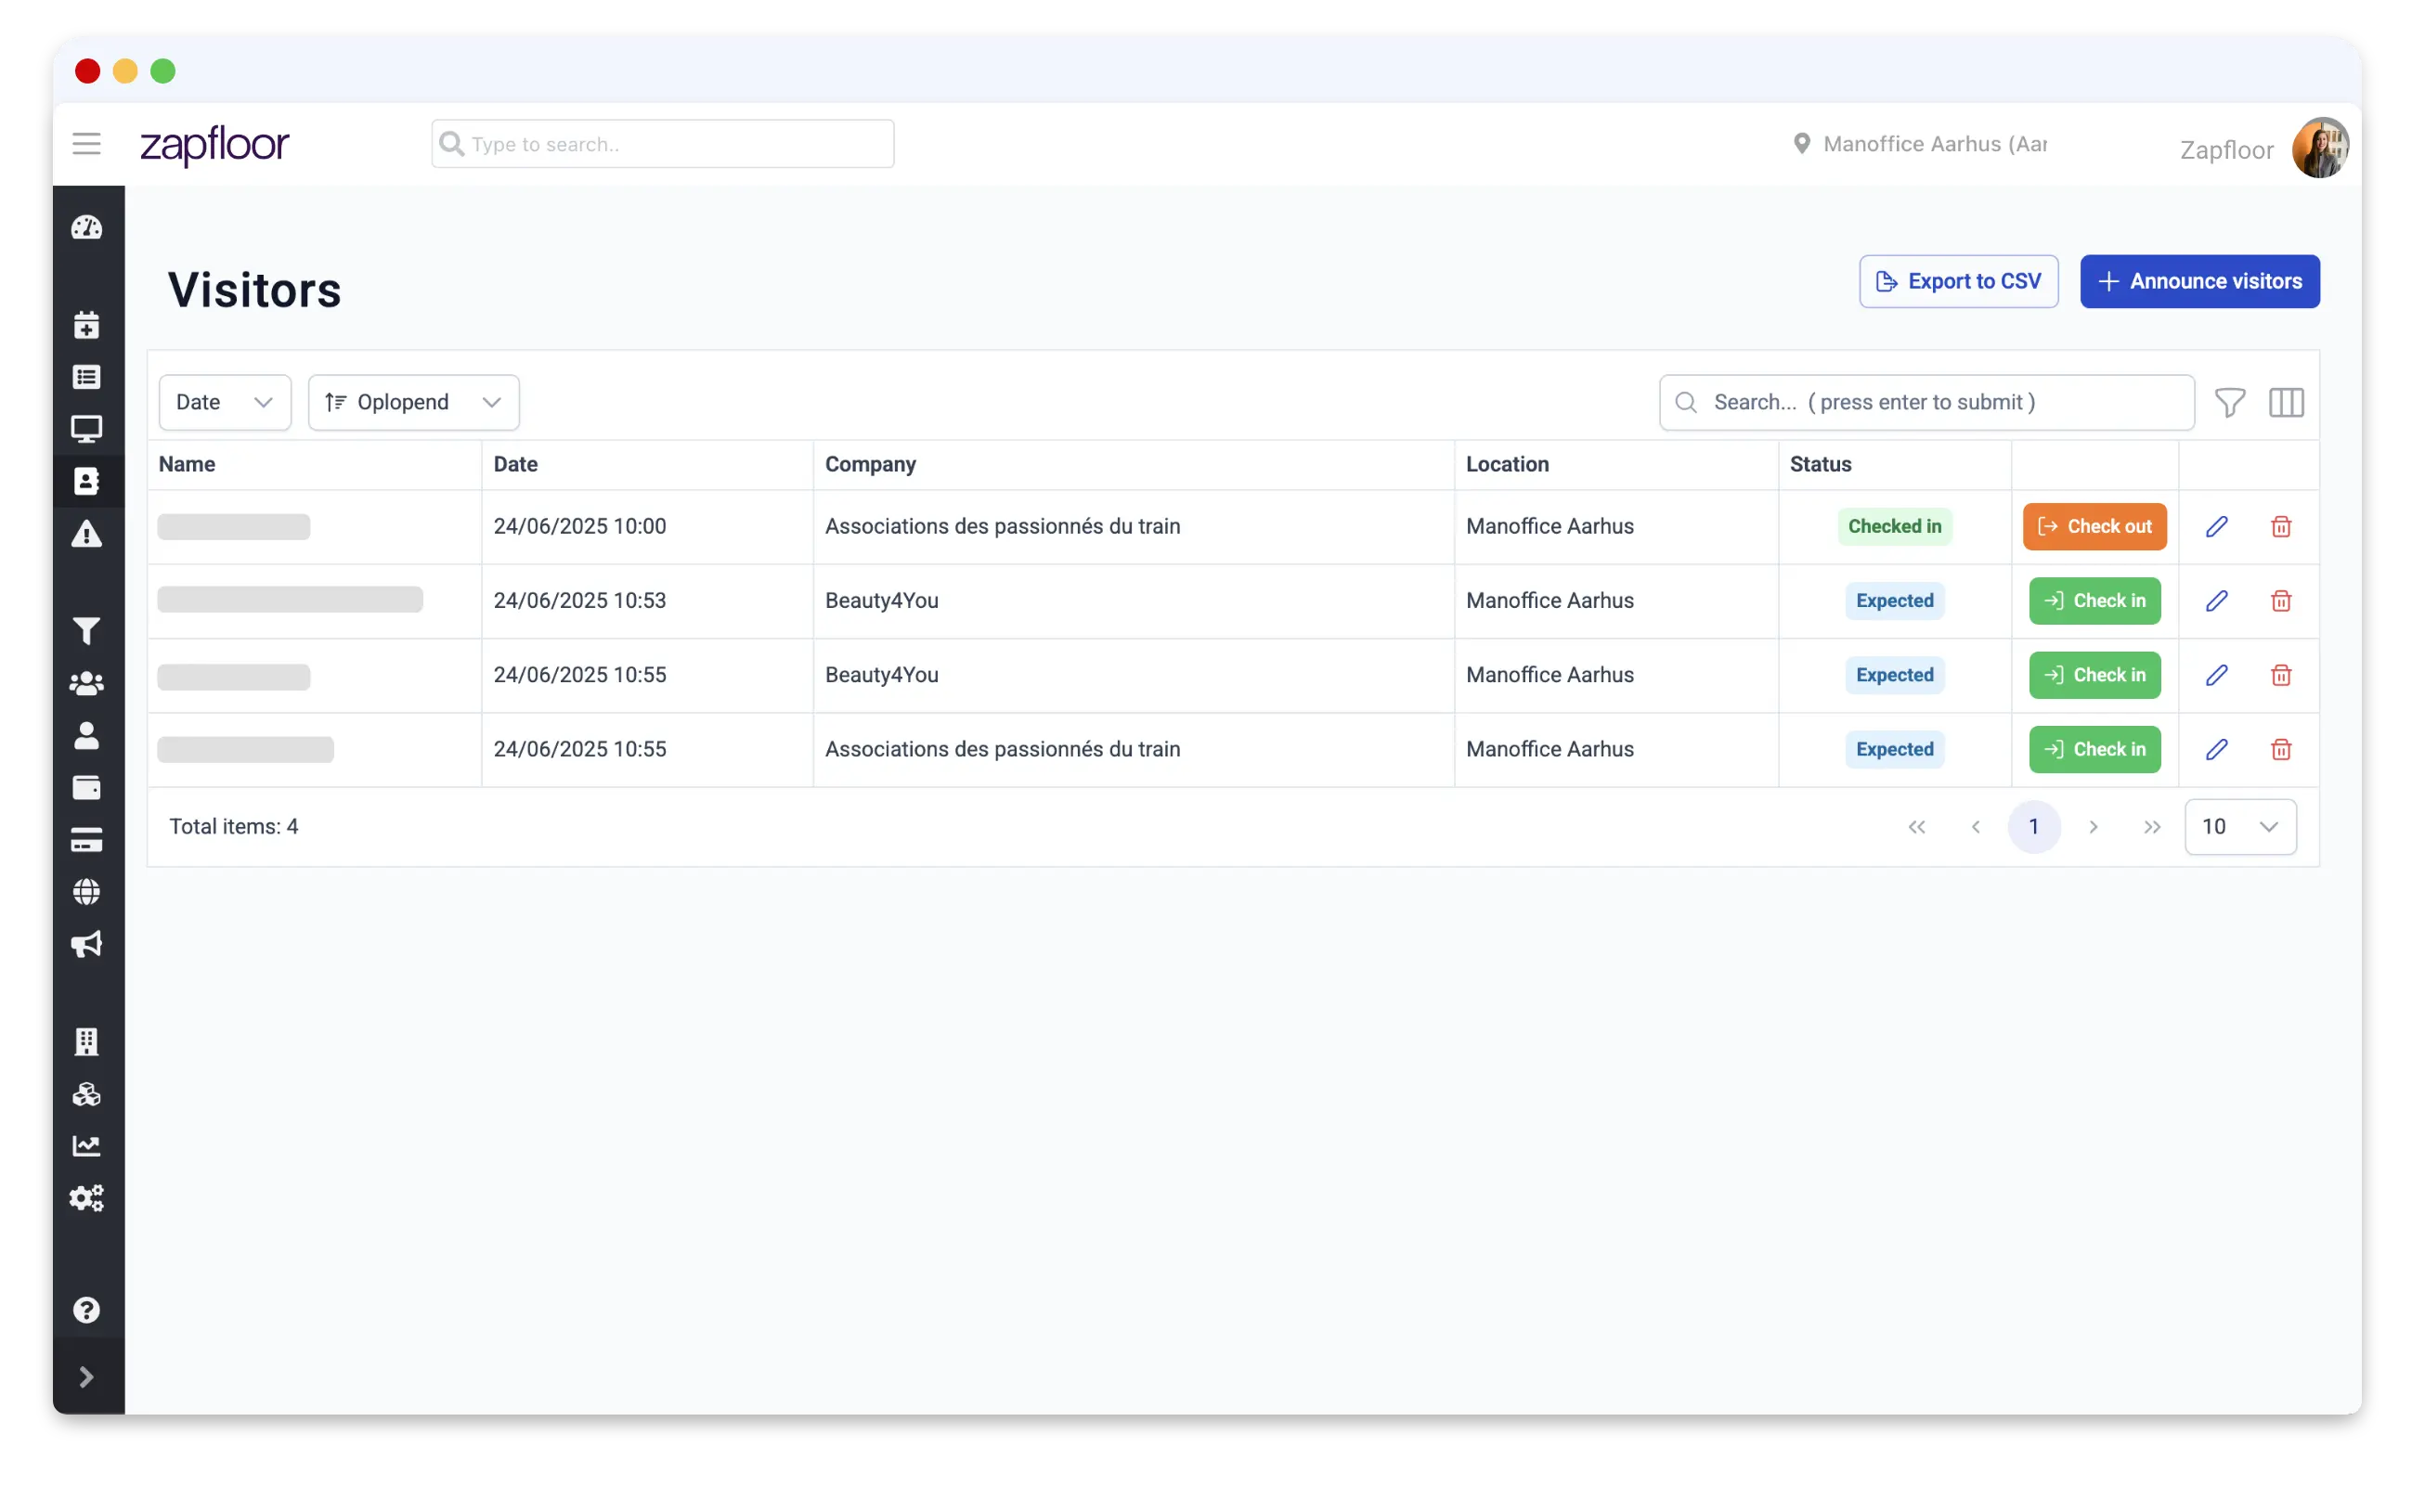The width and height of the screenshot is (2425, 1512).
Task: Go to page 1 in pagination
Action: (x=2033, y=827)
